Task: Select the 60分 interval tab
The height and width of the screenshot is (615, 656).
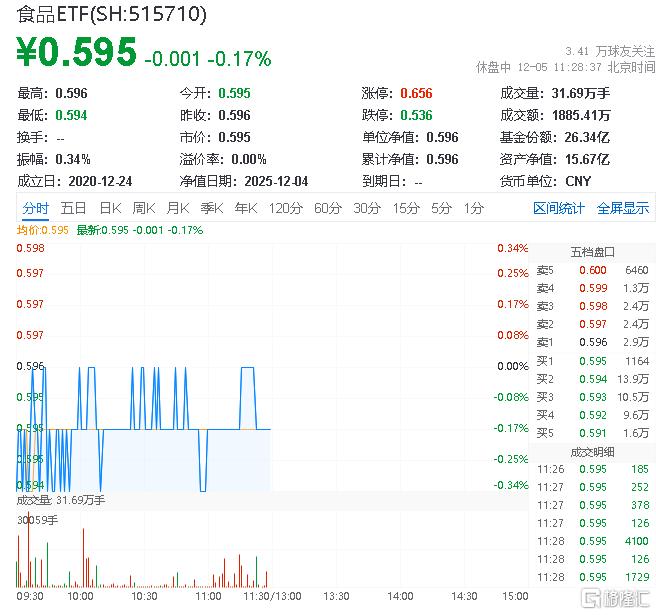Action: pos(328,208)
